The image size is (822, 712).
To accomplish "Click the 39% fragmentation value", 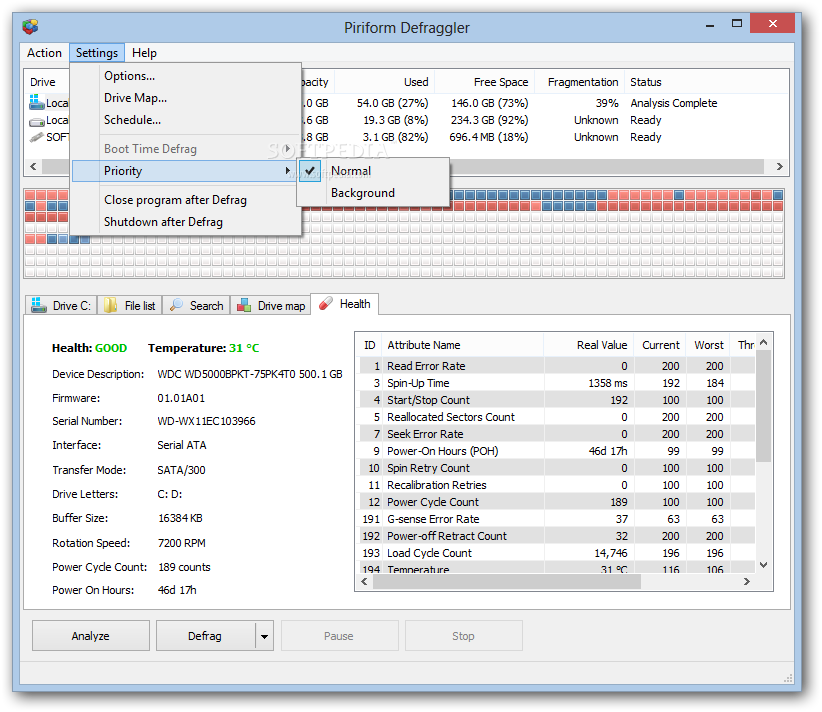I will (x=607, y=103).
